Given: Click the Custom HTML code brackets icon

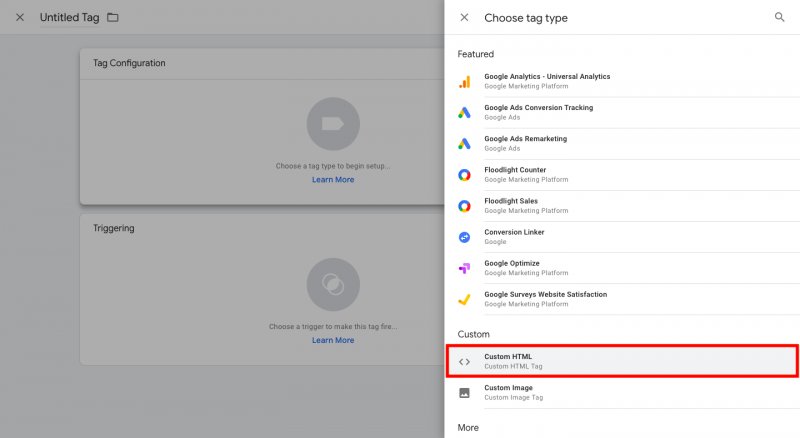Looking at the screenshot, I should (464, 362).
